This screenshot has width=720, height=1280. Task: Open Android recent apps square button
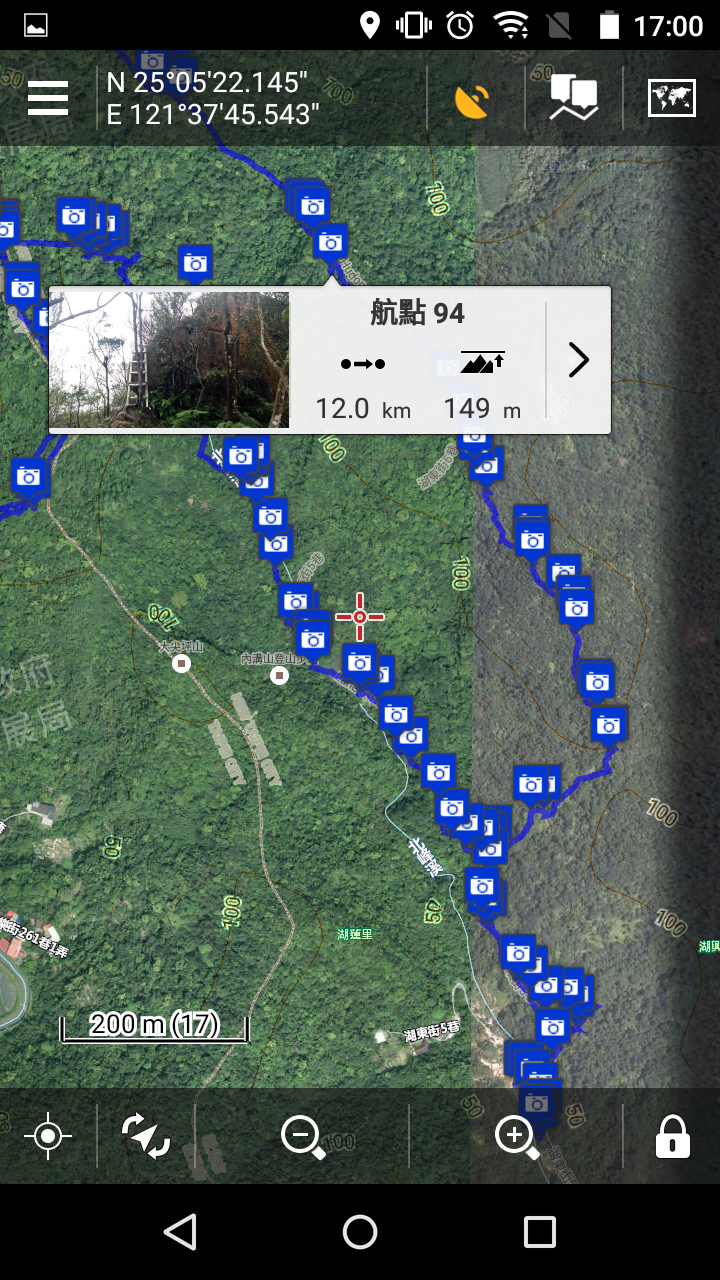(540, 1232)
